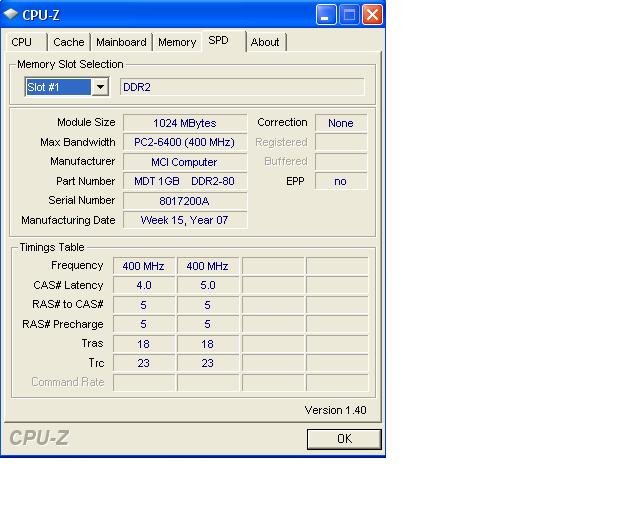The height and width of the screenshot is (512, 640).
Task: Click the CAS# Latency 4.0 cell
Action: tap(144, 285)
